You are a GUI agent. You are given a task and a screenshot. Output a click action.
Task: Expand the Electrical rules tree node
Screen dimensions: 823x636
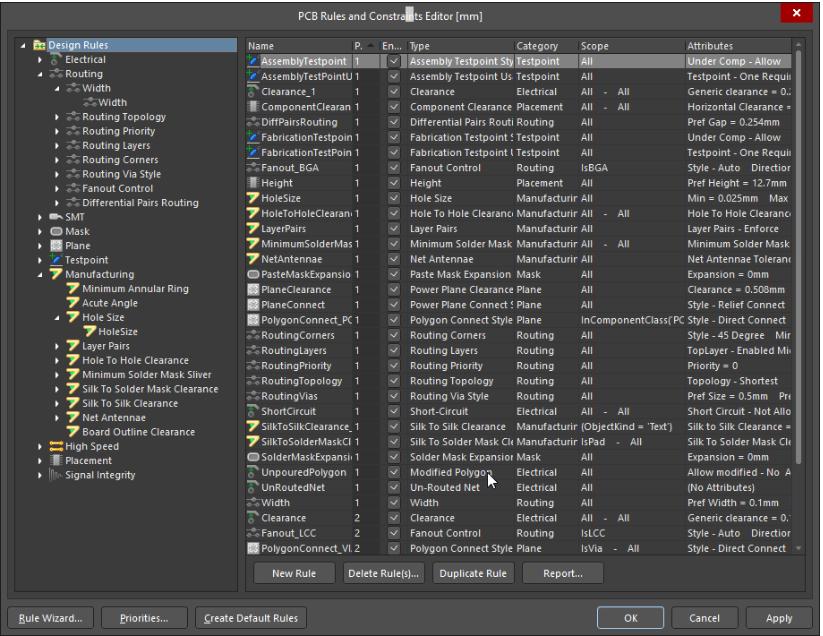(40, 60)
